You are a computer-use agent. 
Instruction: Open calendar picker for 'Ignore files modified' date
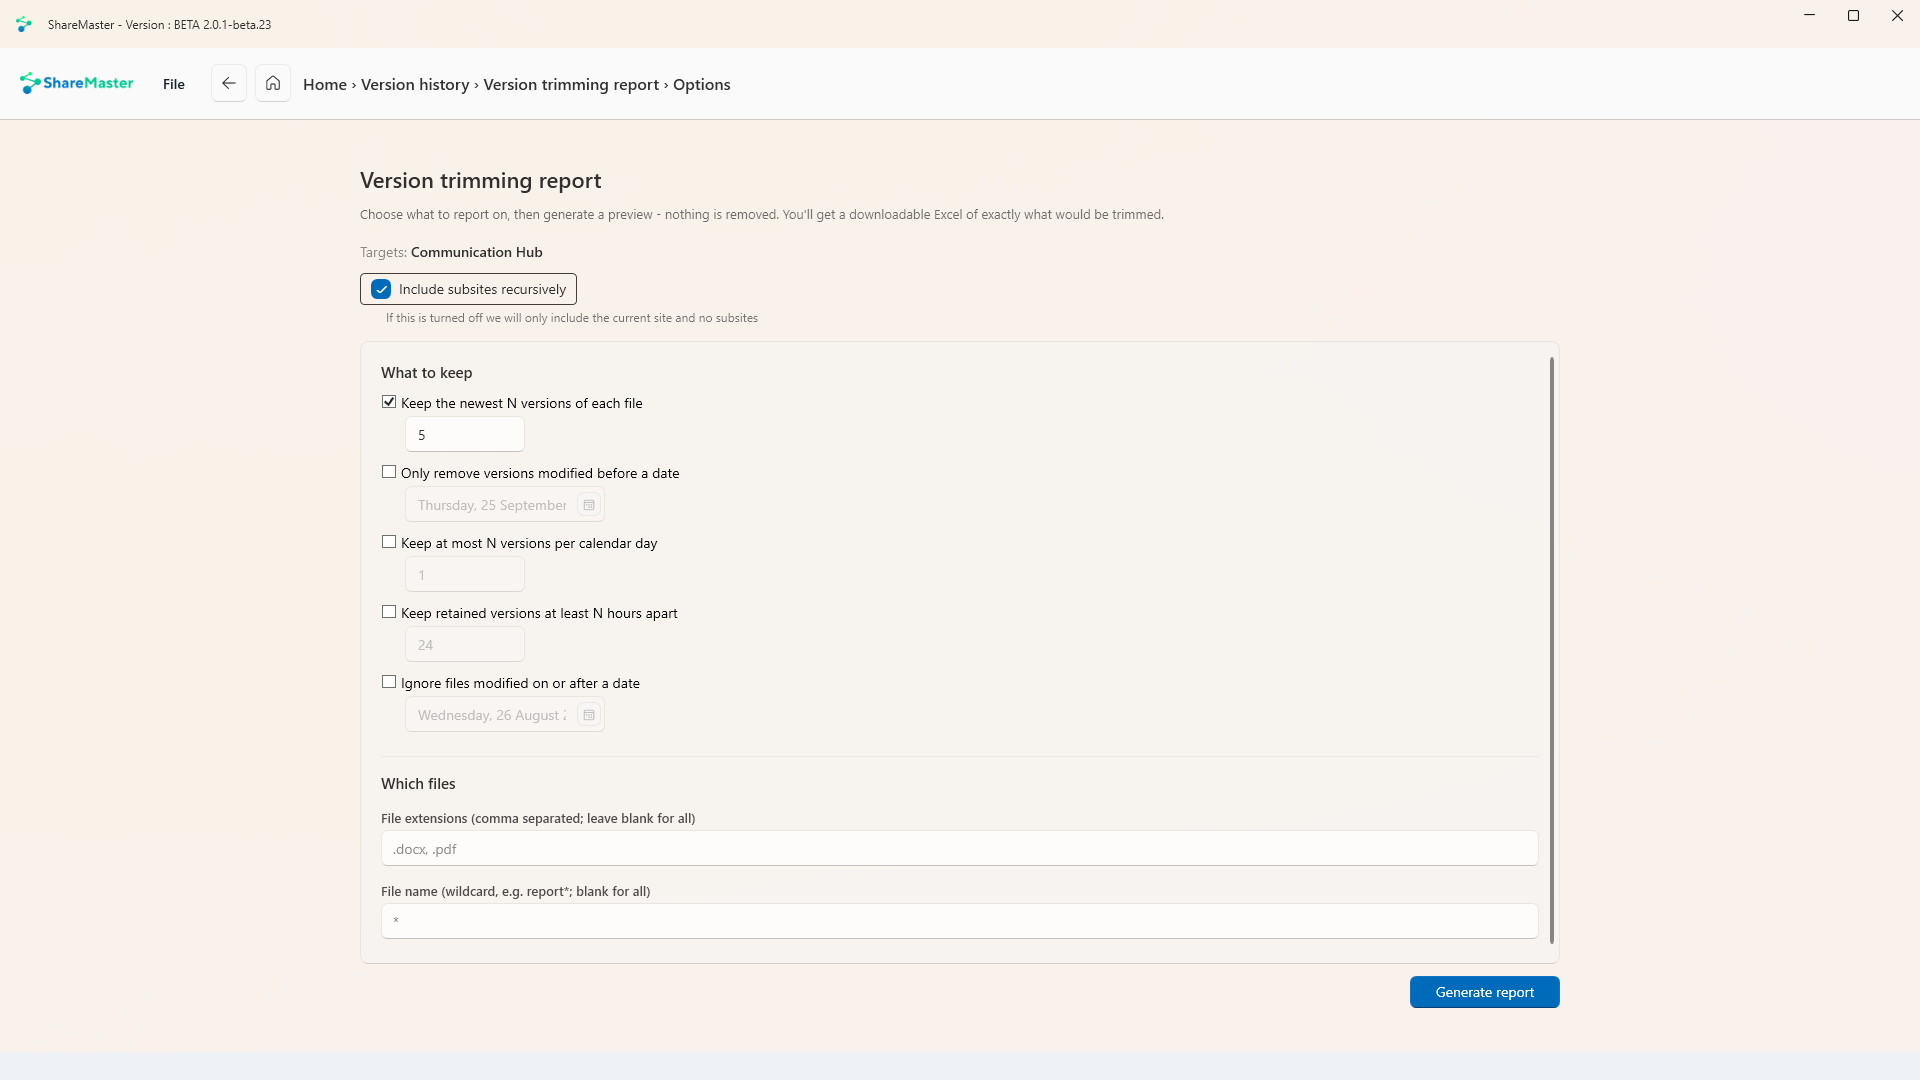tap(589, 715)
